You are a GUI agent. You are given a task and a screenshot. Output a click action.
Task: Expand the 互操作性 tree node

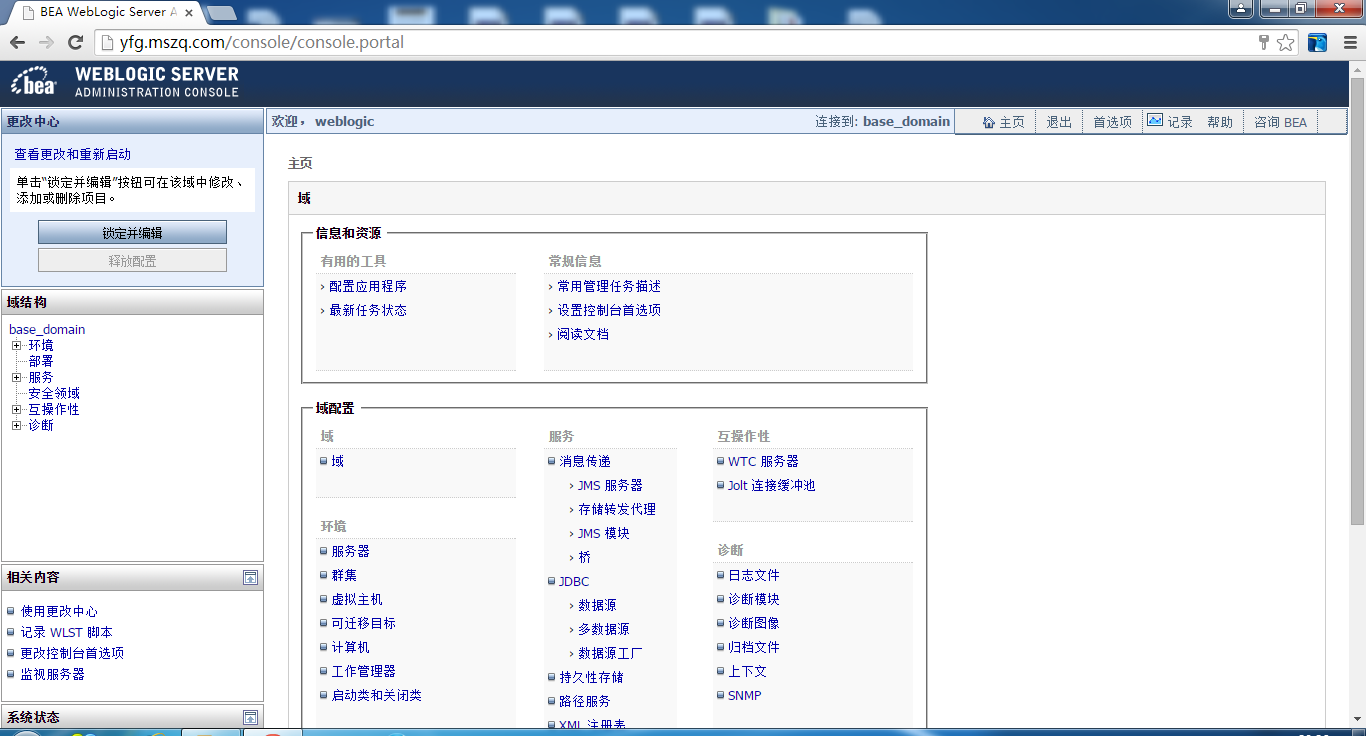16,409
